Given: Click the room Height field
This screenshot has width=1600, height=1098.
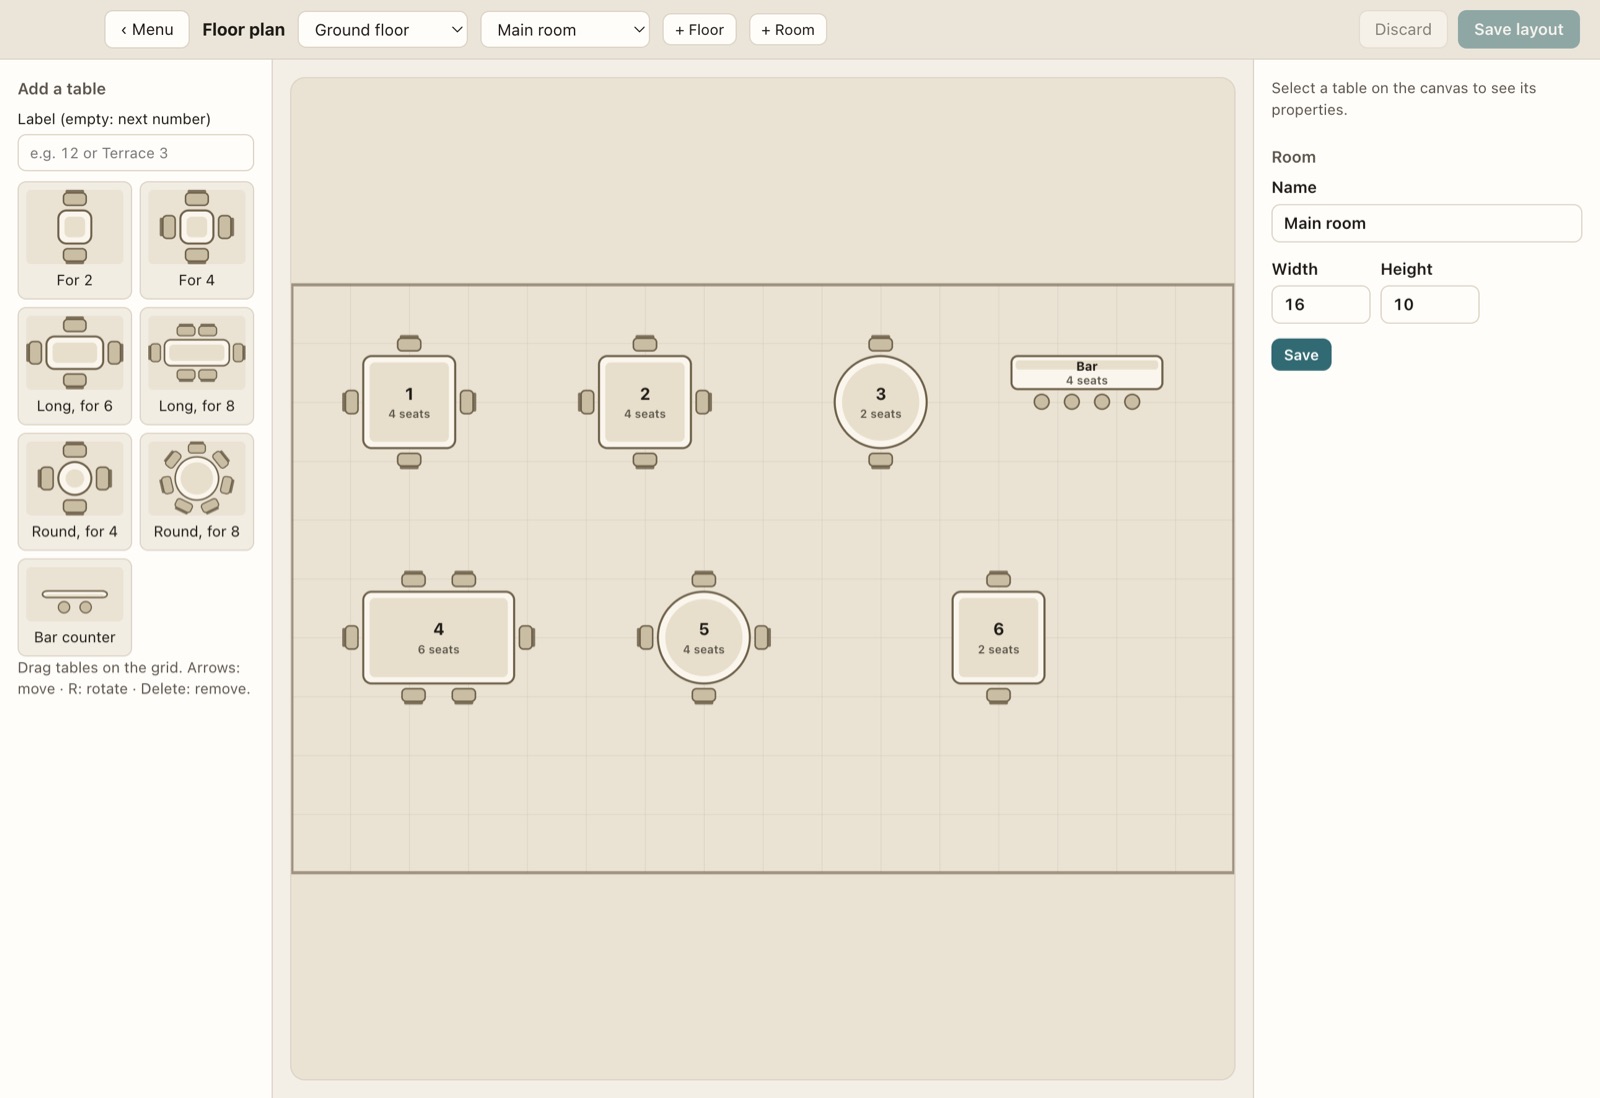Looking at the screenshot, I should 1430,305.
